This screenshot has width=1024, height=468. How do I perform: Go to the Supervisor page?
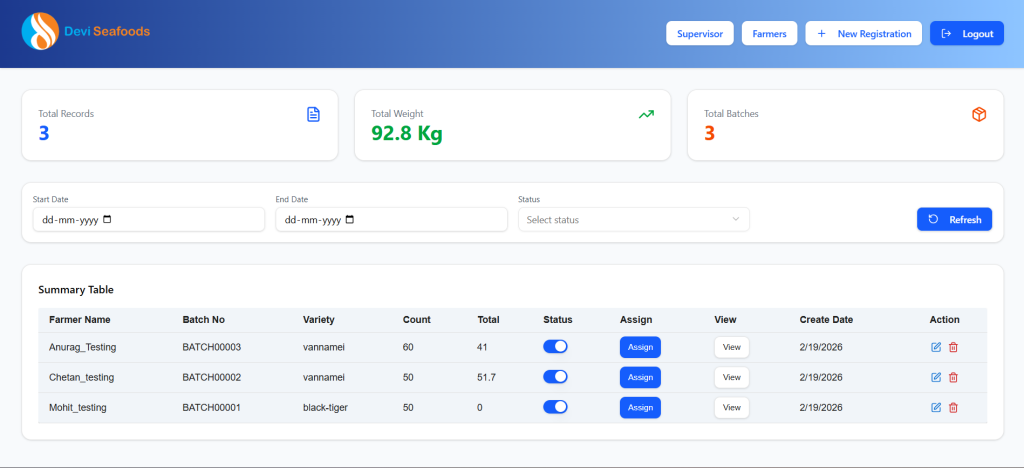(x=700, y=33)
